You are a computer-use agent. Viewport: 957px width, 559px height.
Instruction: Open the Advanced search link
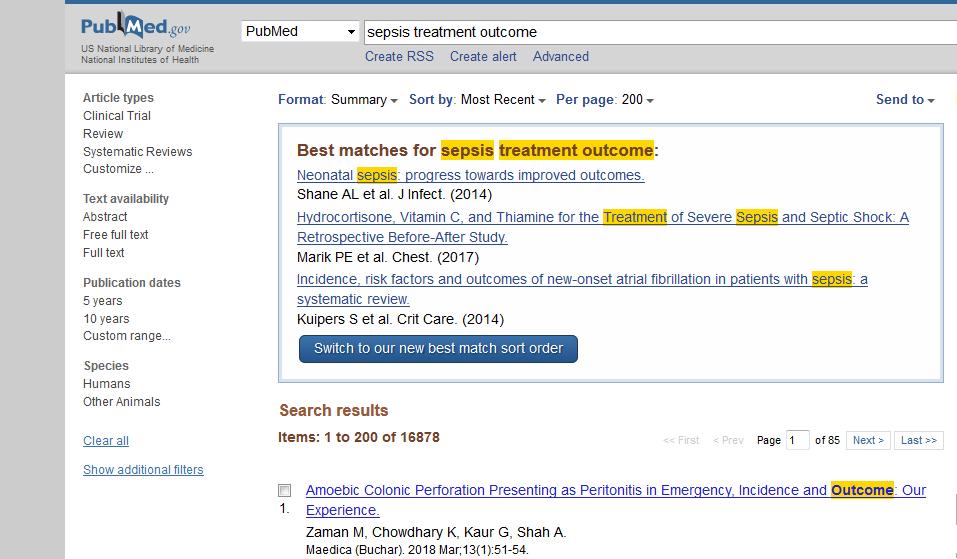(x=561, y=56)
